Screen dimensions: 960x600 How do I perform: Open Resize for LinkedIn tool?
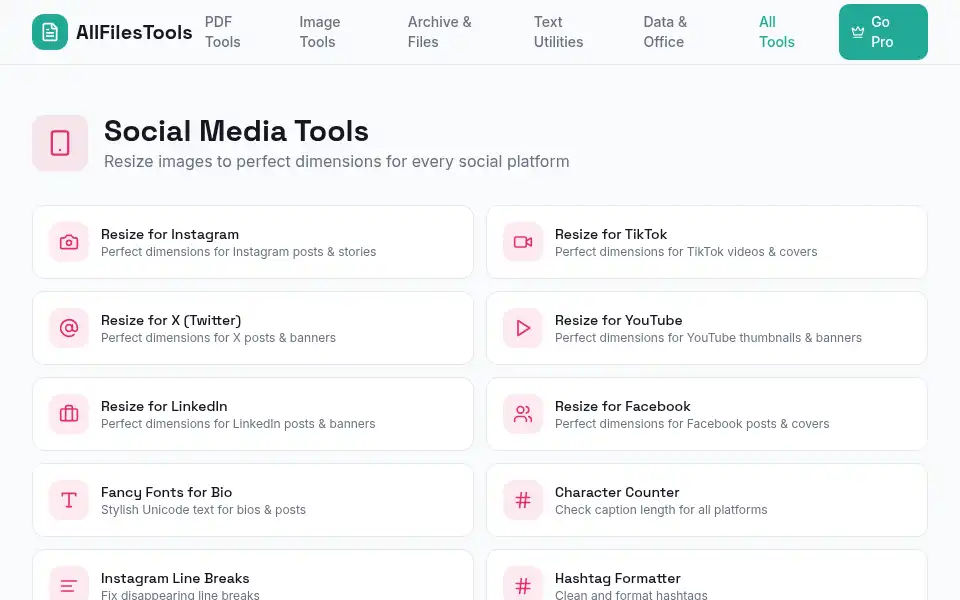(x=253, y=414)
